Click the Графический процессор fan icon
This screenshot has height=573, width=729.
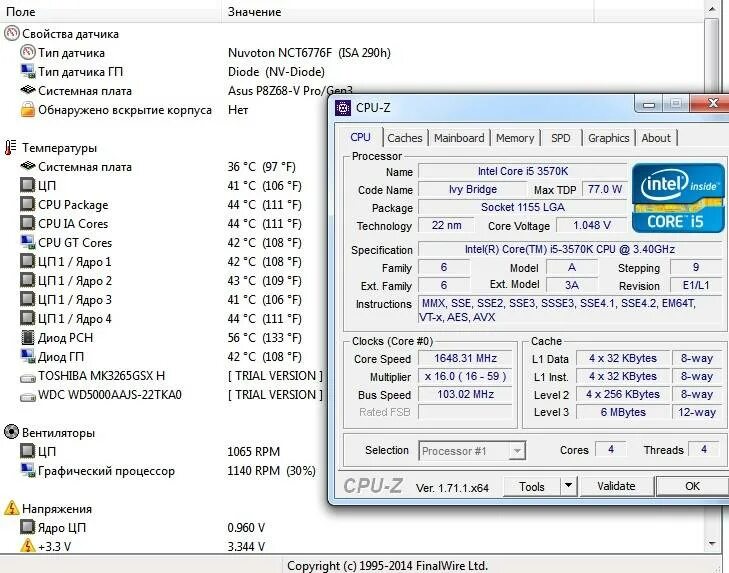[28, 470]
